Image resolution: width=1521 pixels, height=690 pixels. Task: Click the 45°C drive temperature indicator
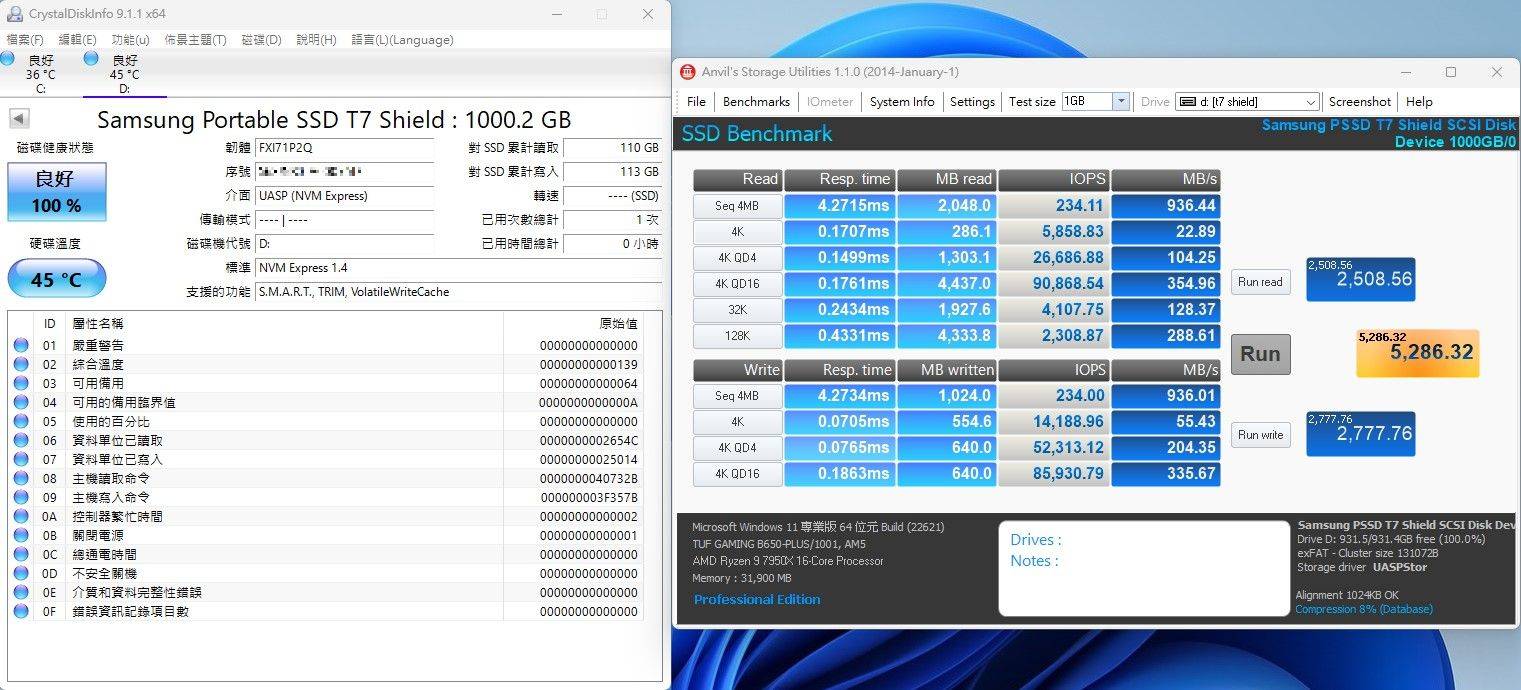click(56, 278)
